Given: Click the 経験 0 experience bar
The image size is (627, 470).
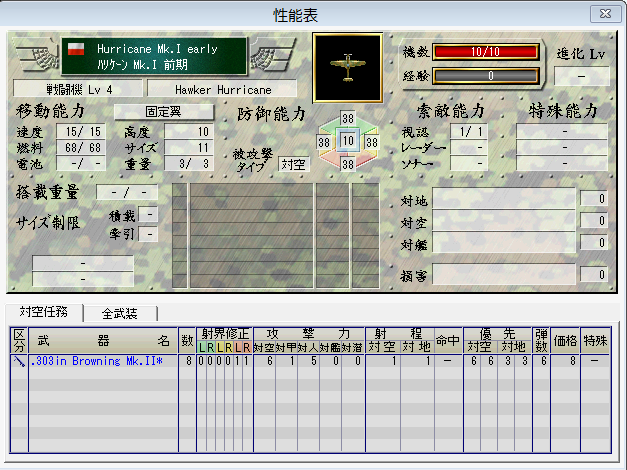Looking at the screenshot, I should [x=485, y=76].
